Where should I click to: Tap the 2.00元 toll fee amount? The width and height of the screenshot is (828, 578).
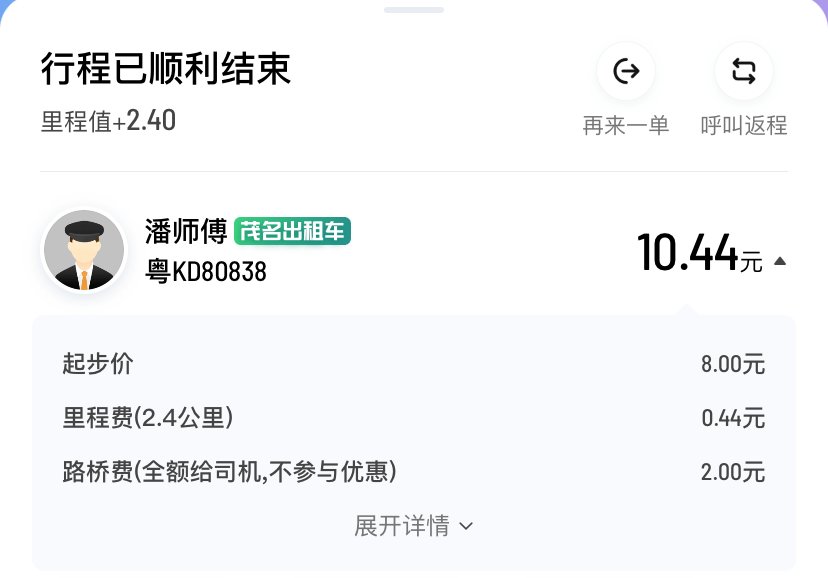click(x=732, y=471)
